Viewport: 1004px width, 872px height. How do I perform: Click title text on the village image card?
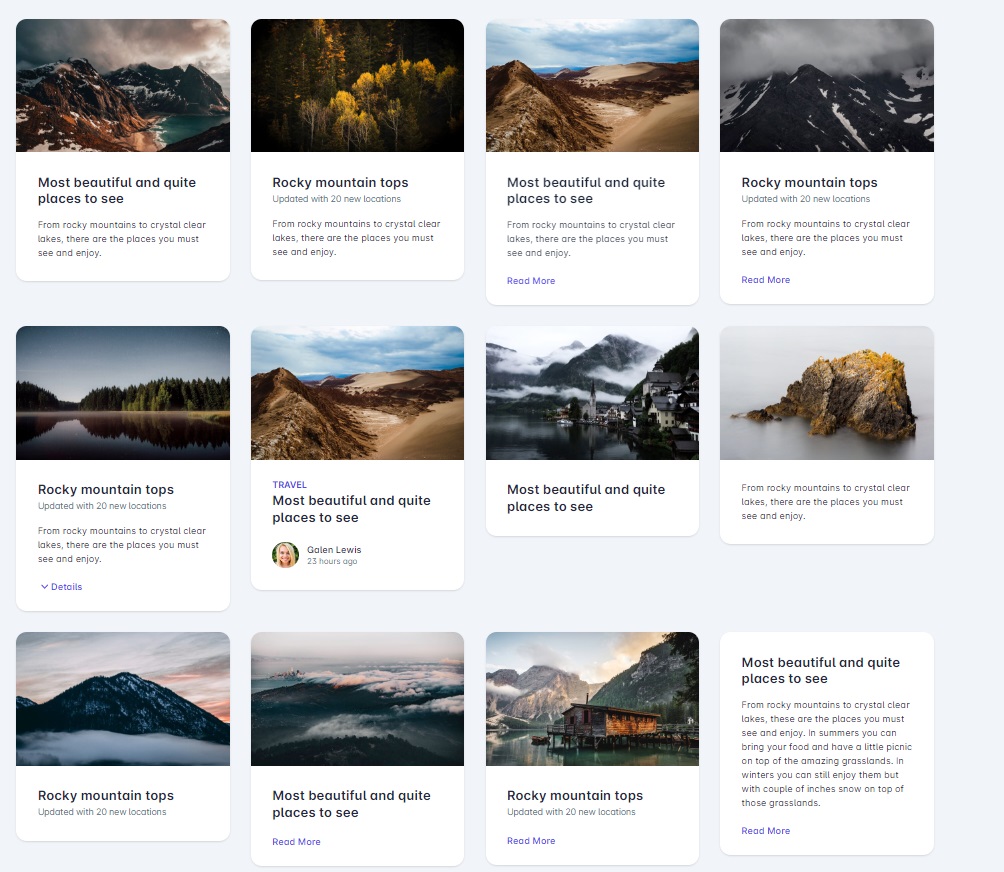pos(585,498)
